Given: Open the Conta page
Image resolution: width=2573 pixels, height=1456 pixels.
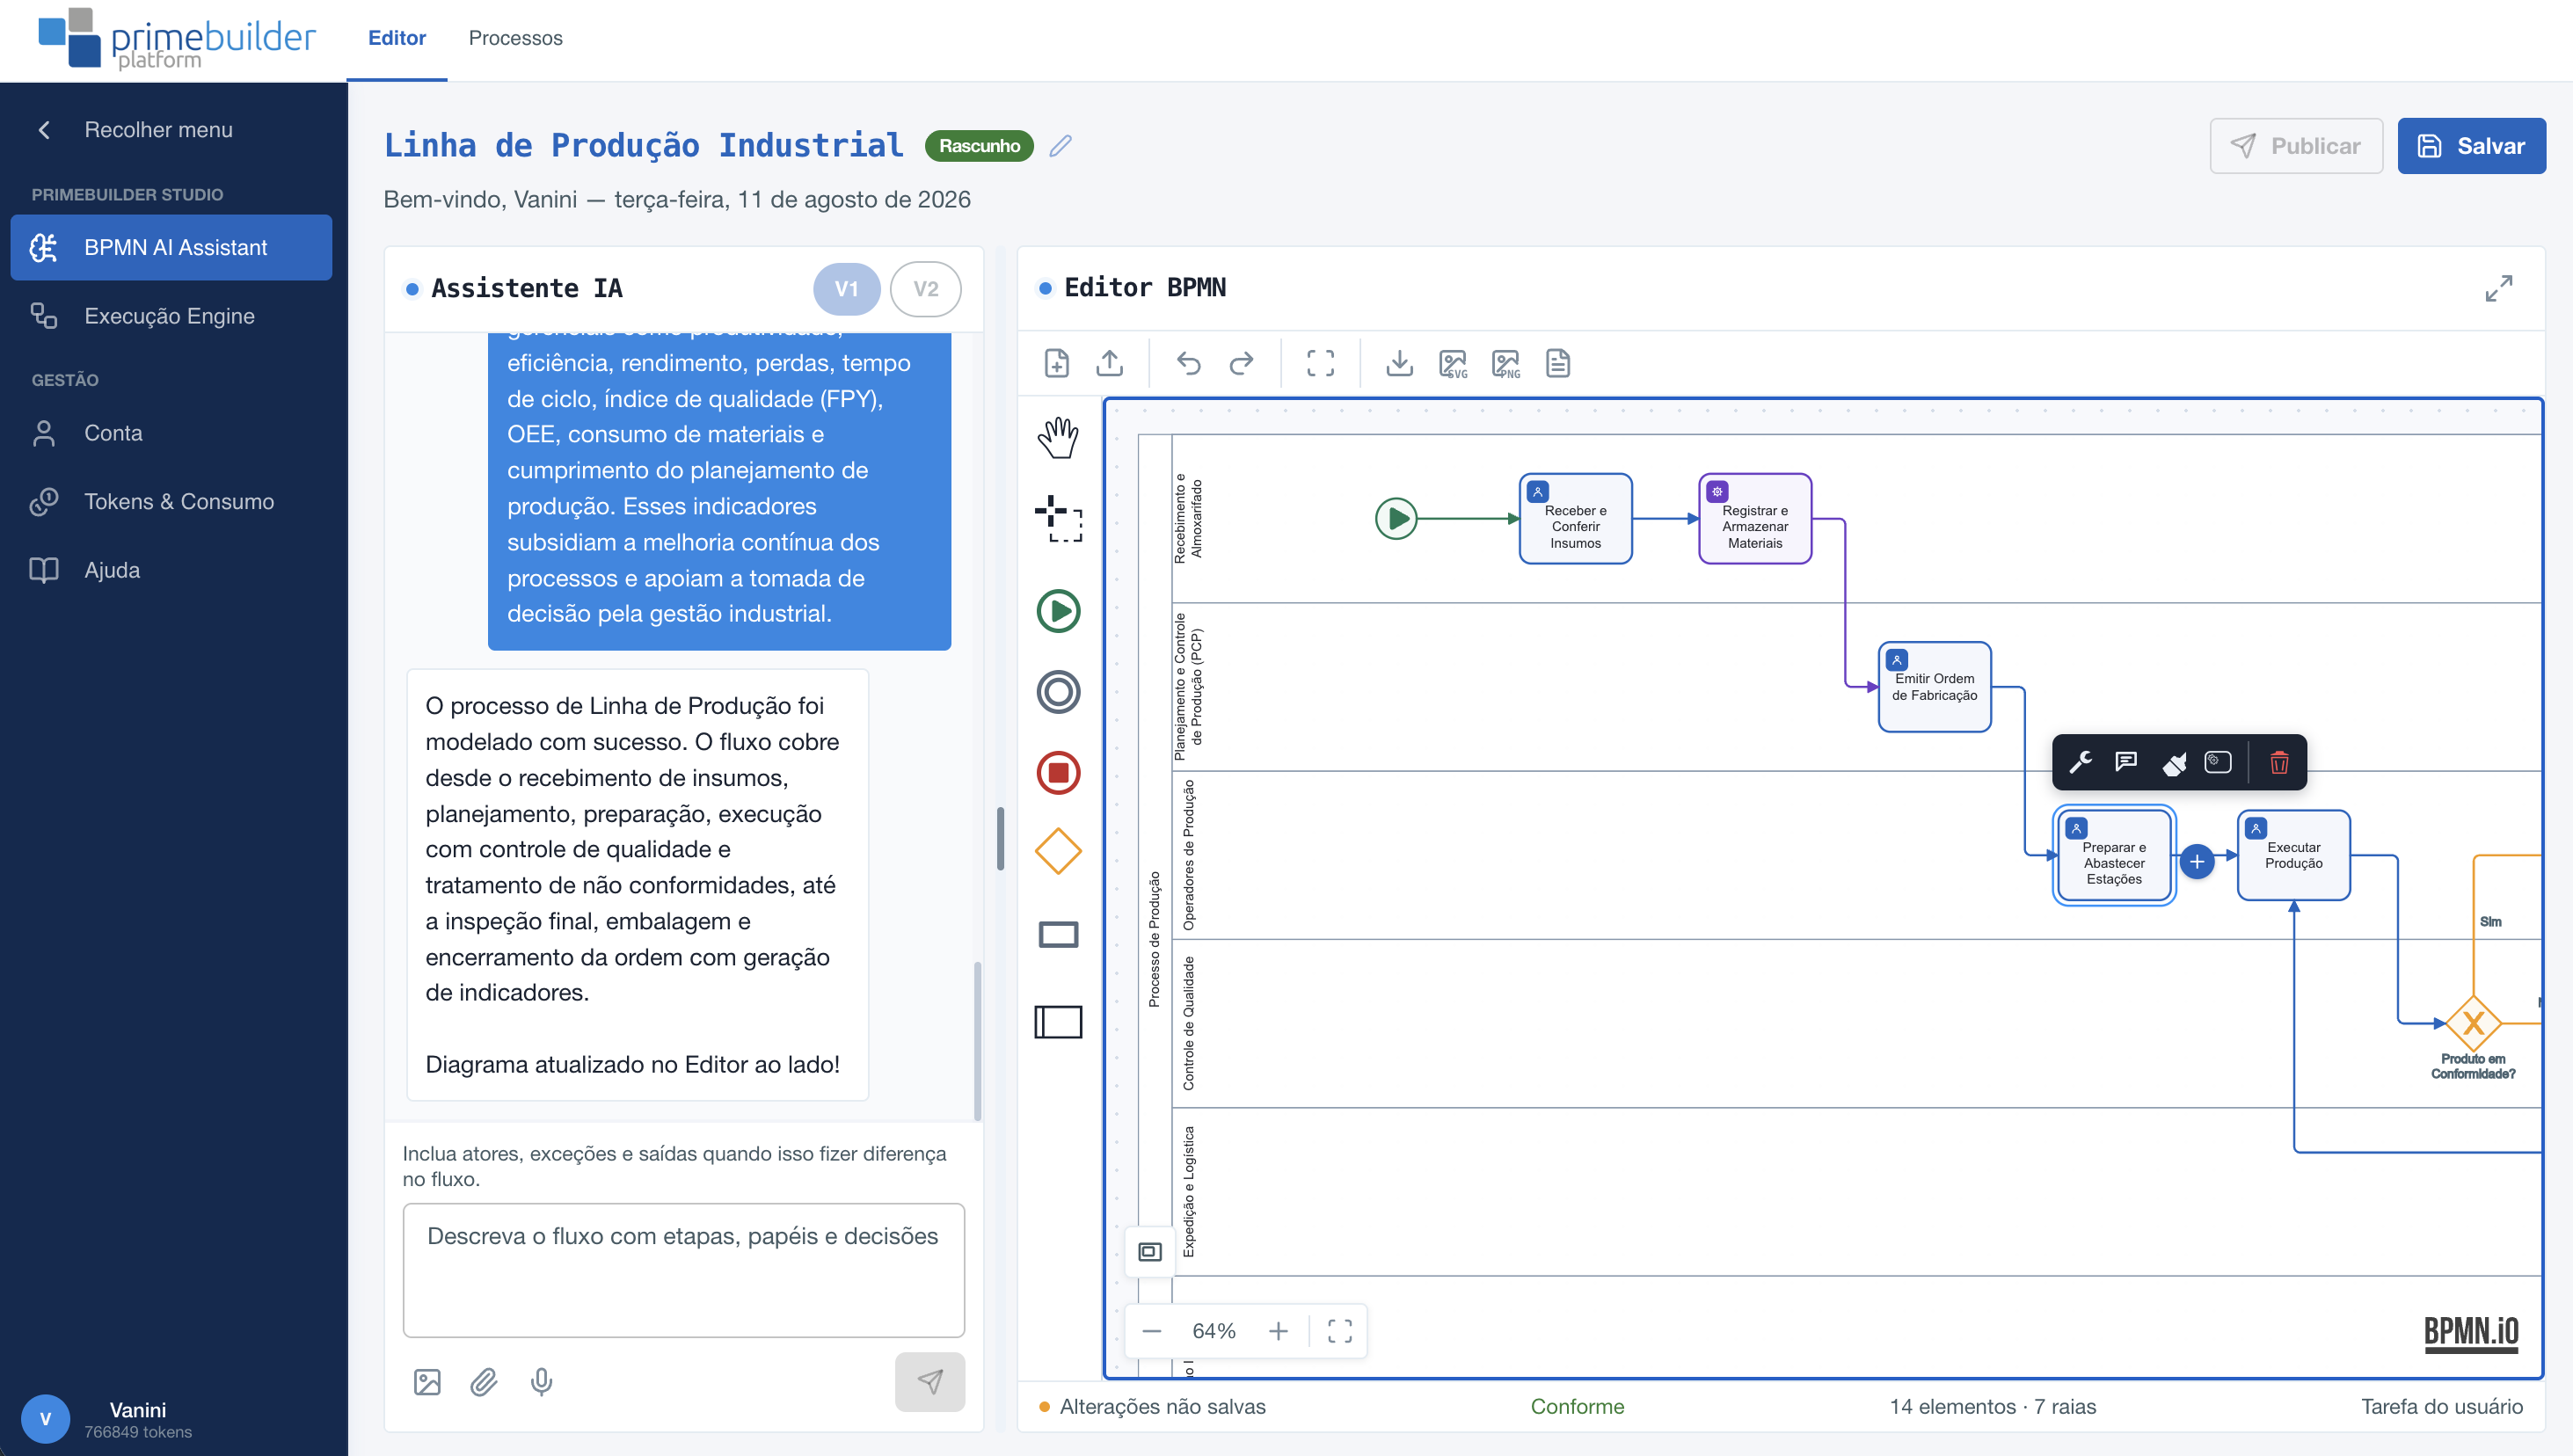Looking at the screenshot, I should point(171,433).
